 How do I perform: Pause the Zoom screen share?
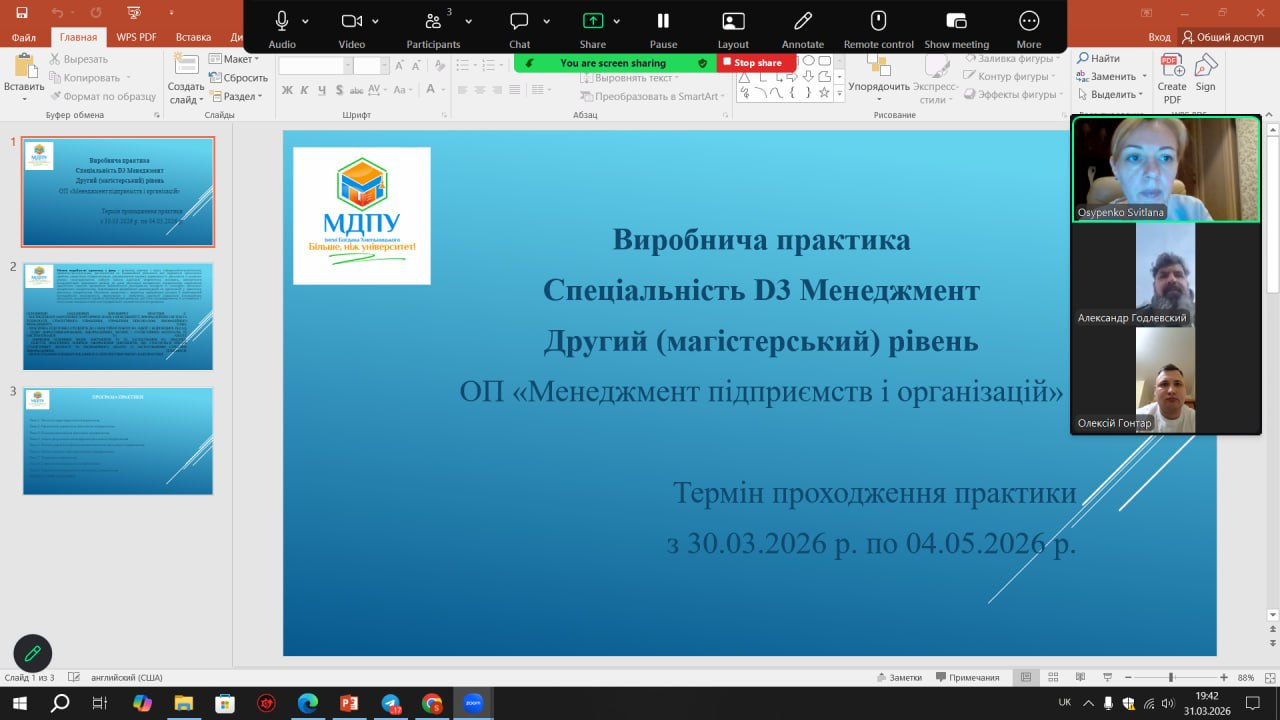point(663,22)
